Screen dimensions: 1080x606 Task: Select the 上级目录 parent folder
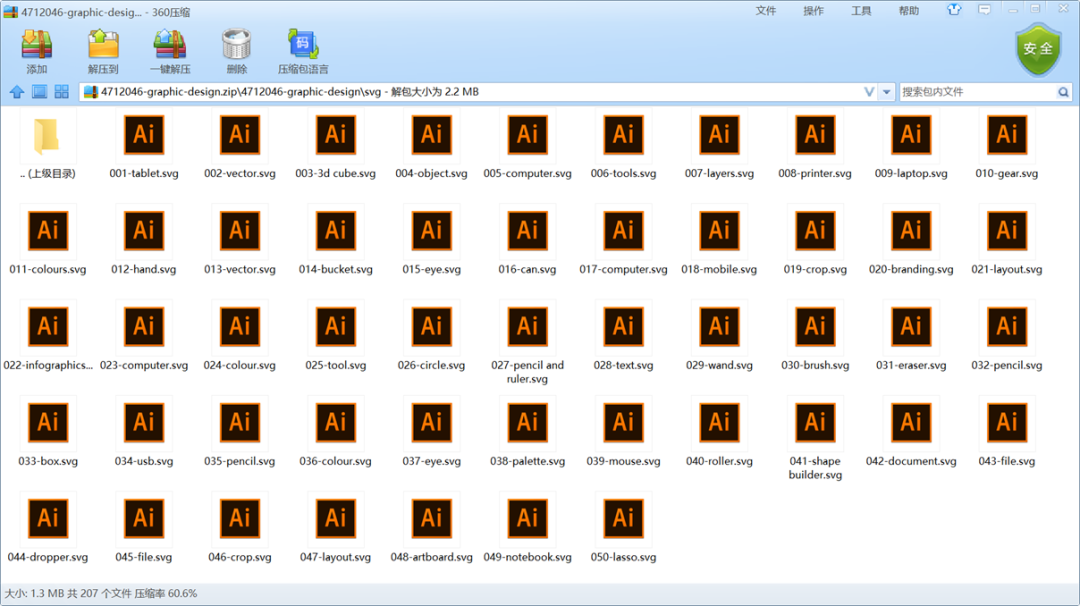pos(48,146)
